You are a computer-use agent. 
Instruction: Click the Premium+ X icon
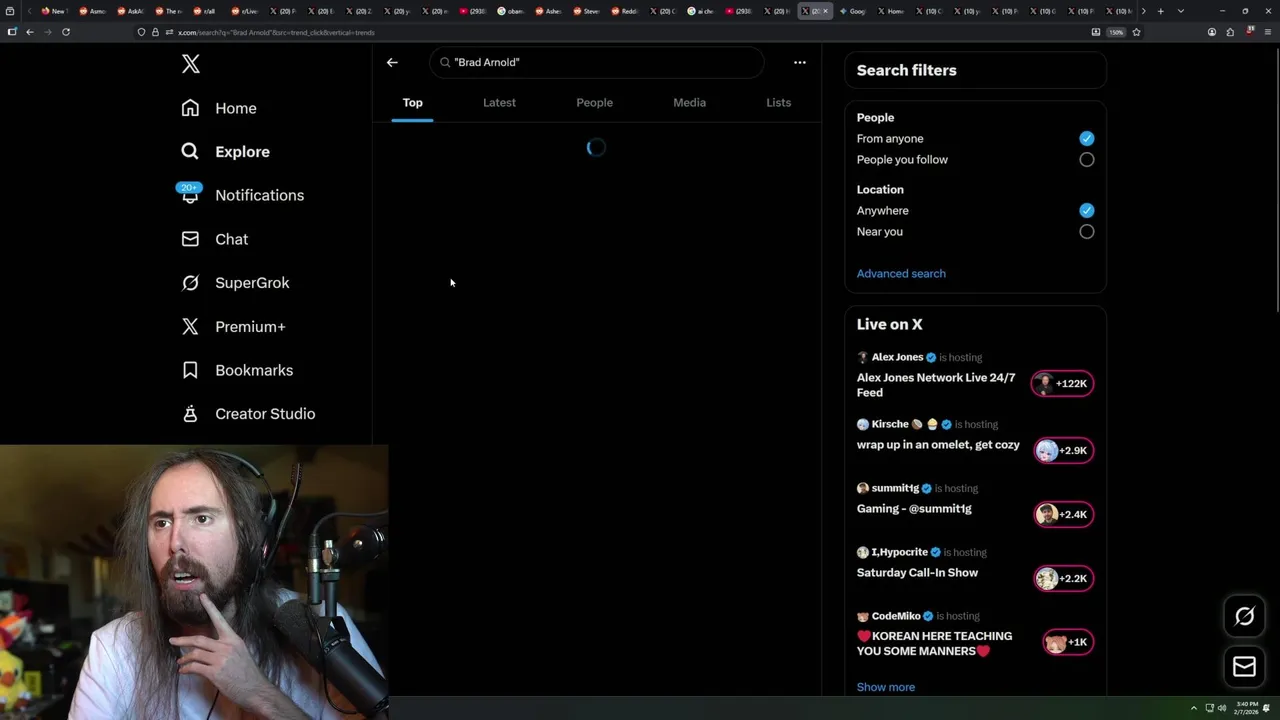(190, 326)
